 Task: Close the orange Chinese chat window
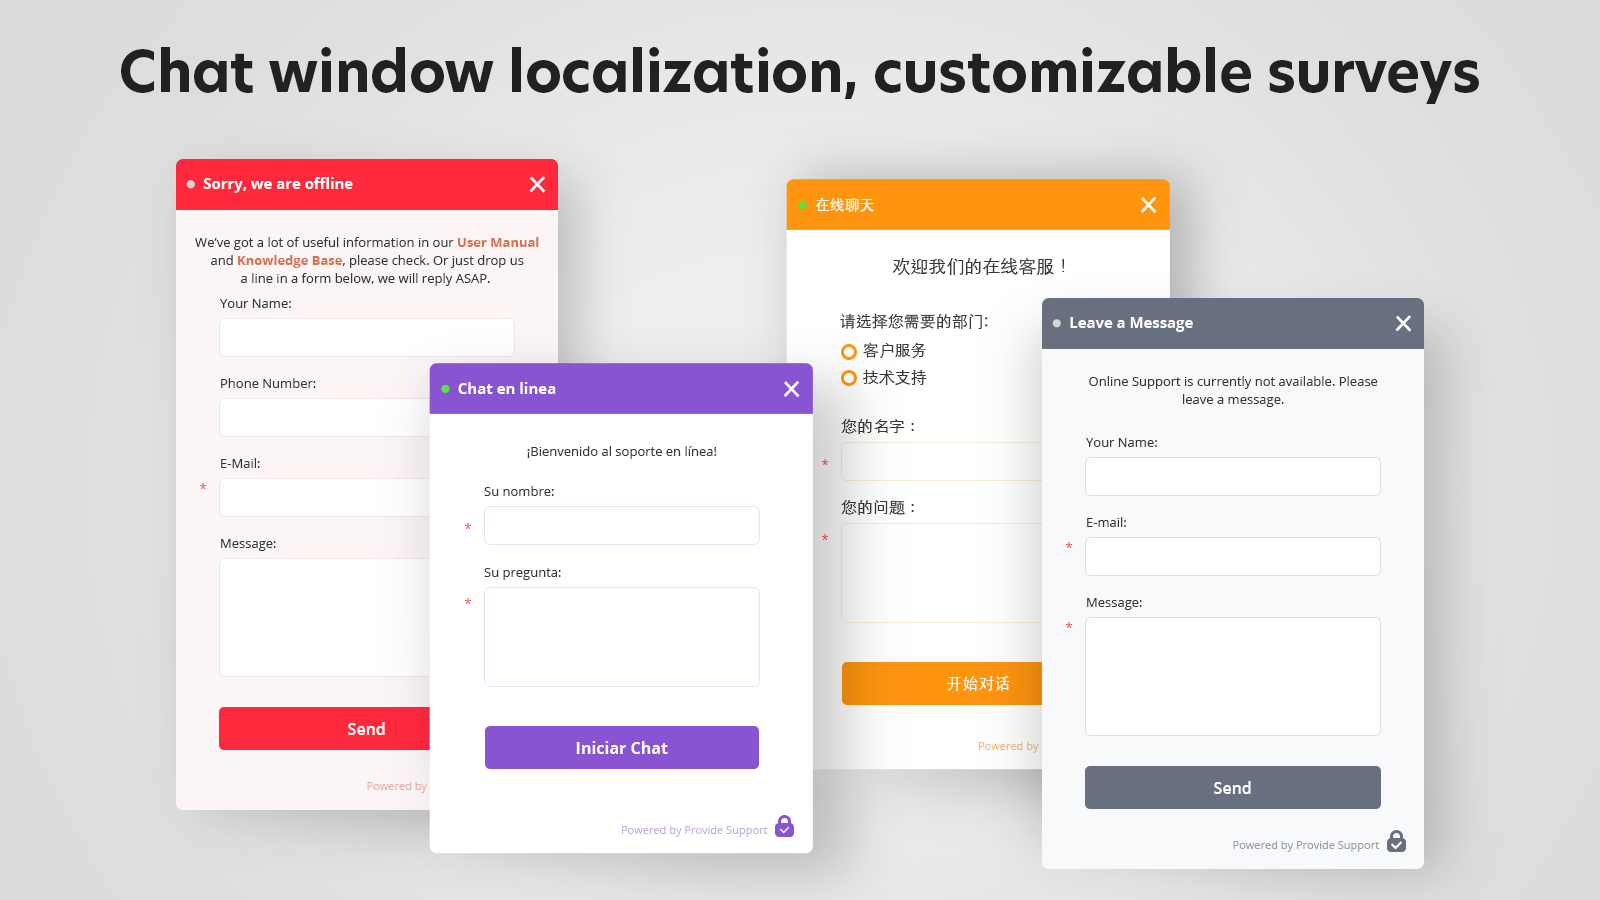[1148, 205]
